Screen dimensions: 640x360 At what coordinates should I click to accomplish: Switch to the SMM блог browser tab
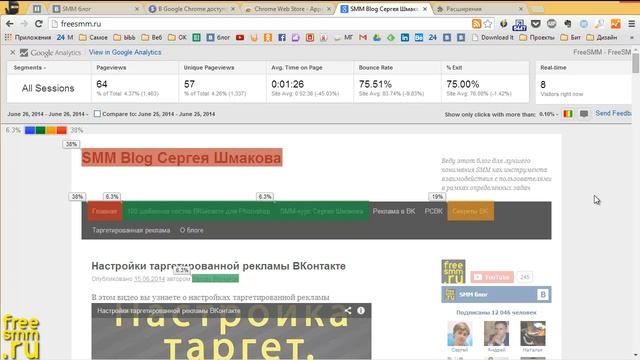[95, 9]
